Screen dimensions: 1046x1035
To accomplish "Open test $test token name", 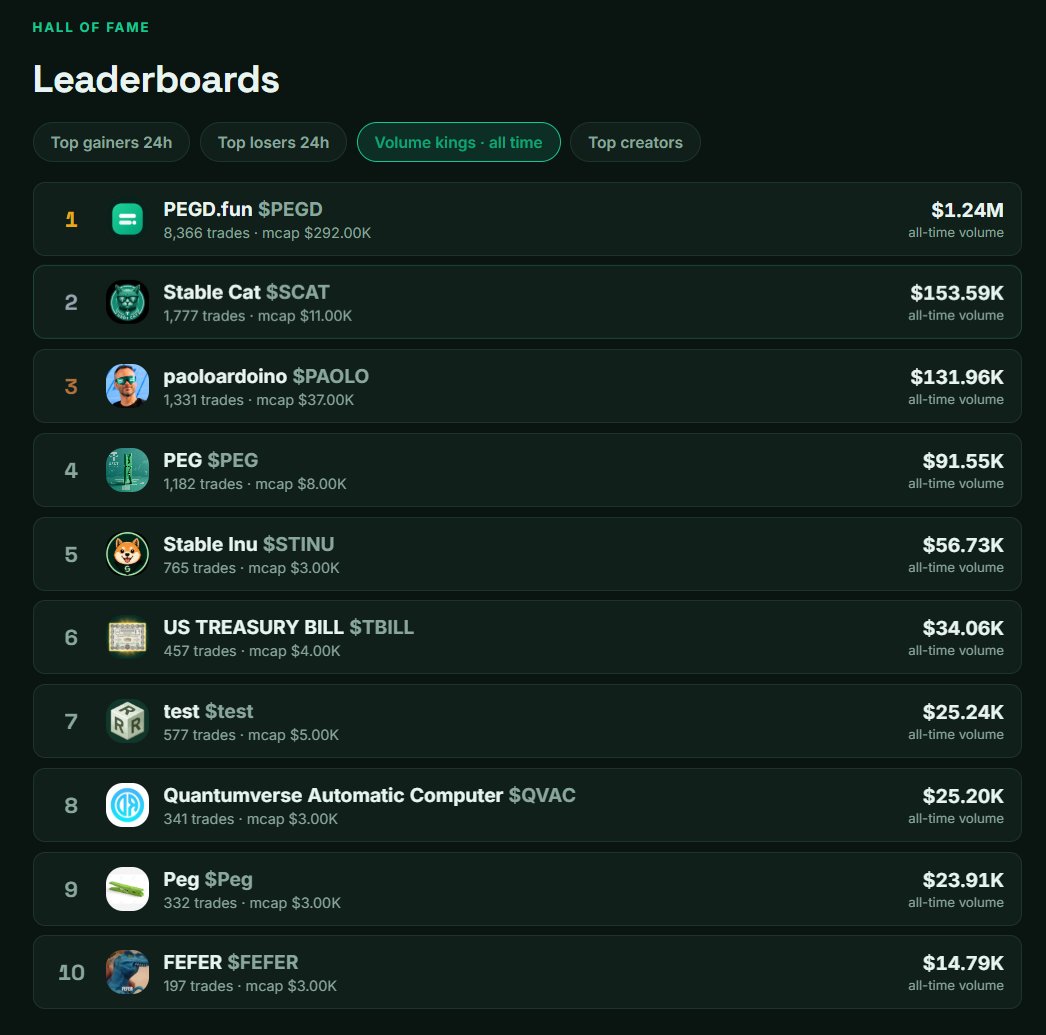I will pos(208,711).
